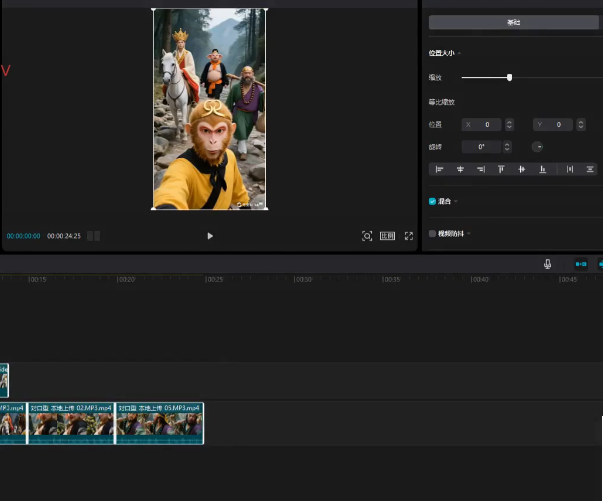603x501 pixels.
Task: Click the total duration 00:00:24:25
Action: tap(64, 236)
